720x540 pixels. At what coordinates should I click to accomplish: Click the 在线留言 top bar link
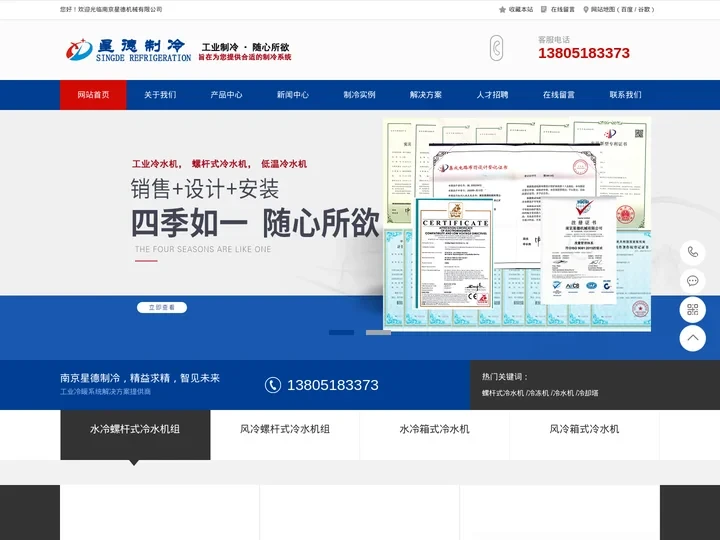click(562, 9)
